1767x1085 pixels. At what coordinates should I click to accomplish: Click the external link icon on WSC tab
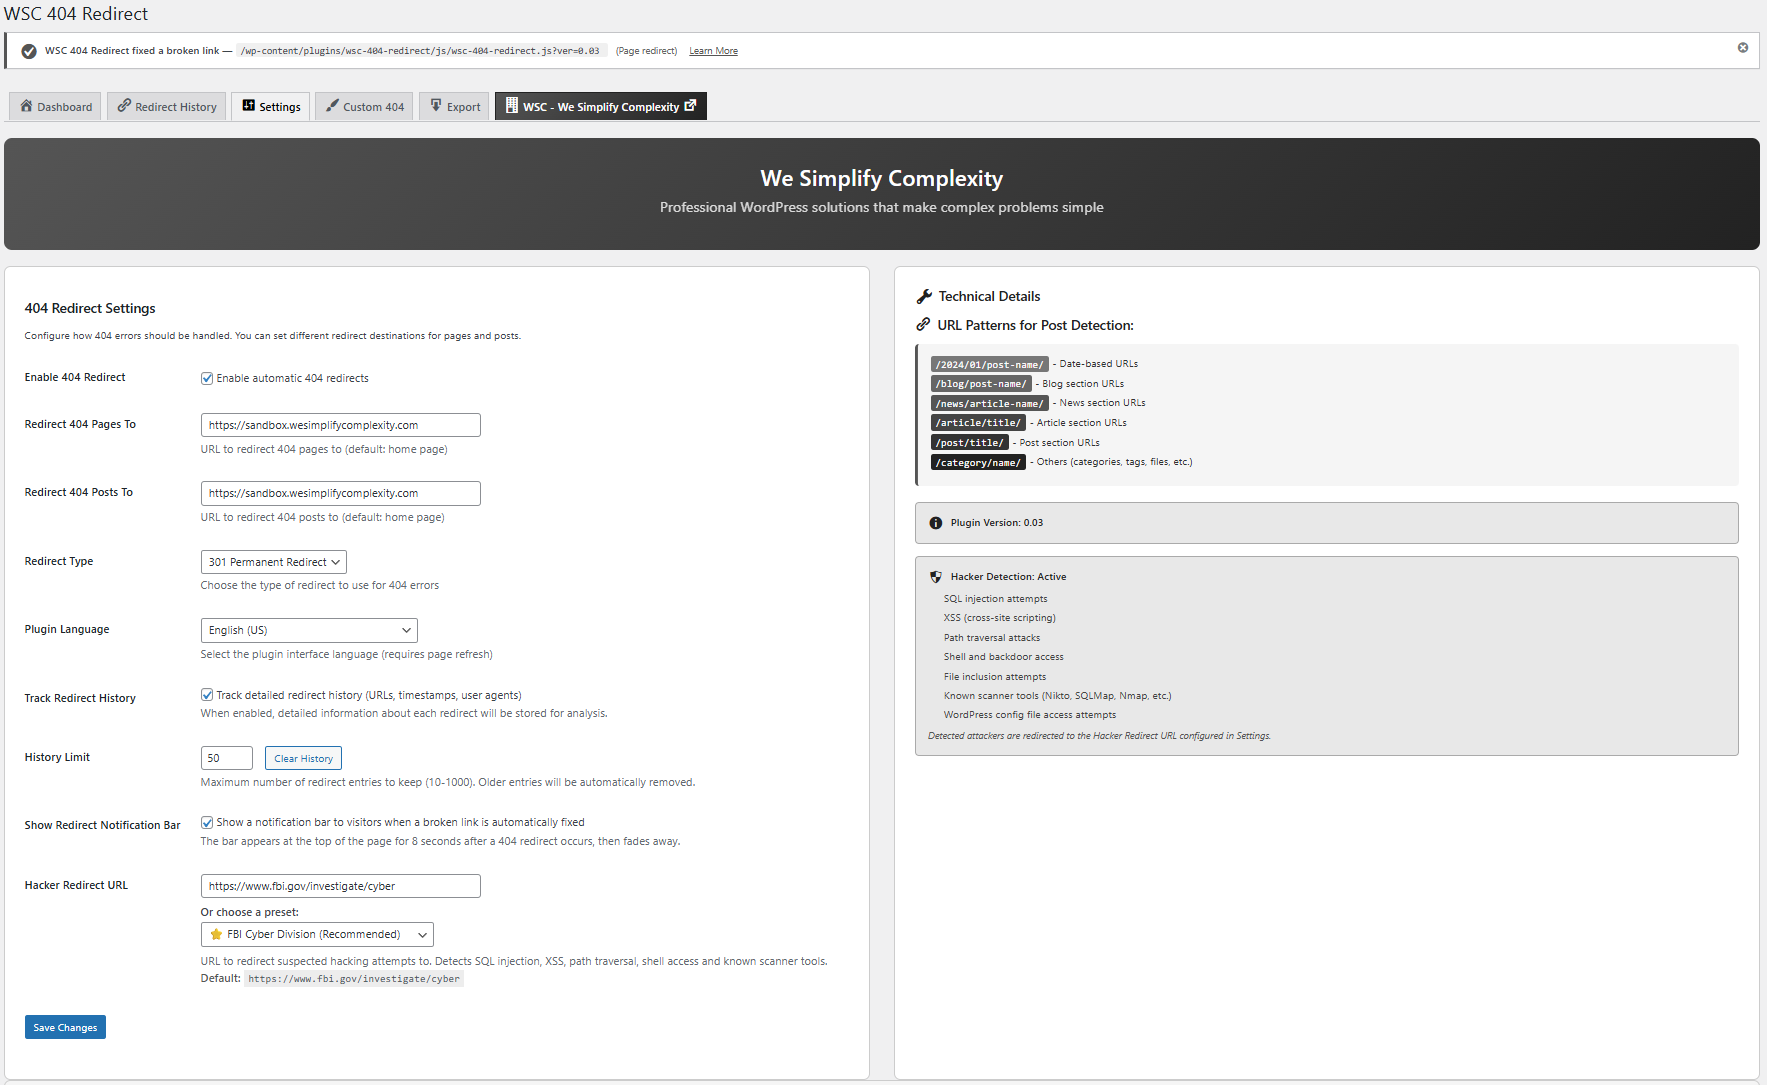(x=690, y=105)
